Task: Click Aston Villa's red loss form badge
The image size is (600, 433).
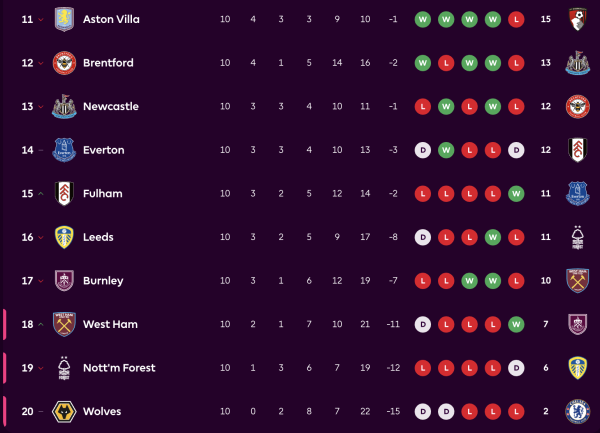Action: click(514, 19)
